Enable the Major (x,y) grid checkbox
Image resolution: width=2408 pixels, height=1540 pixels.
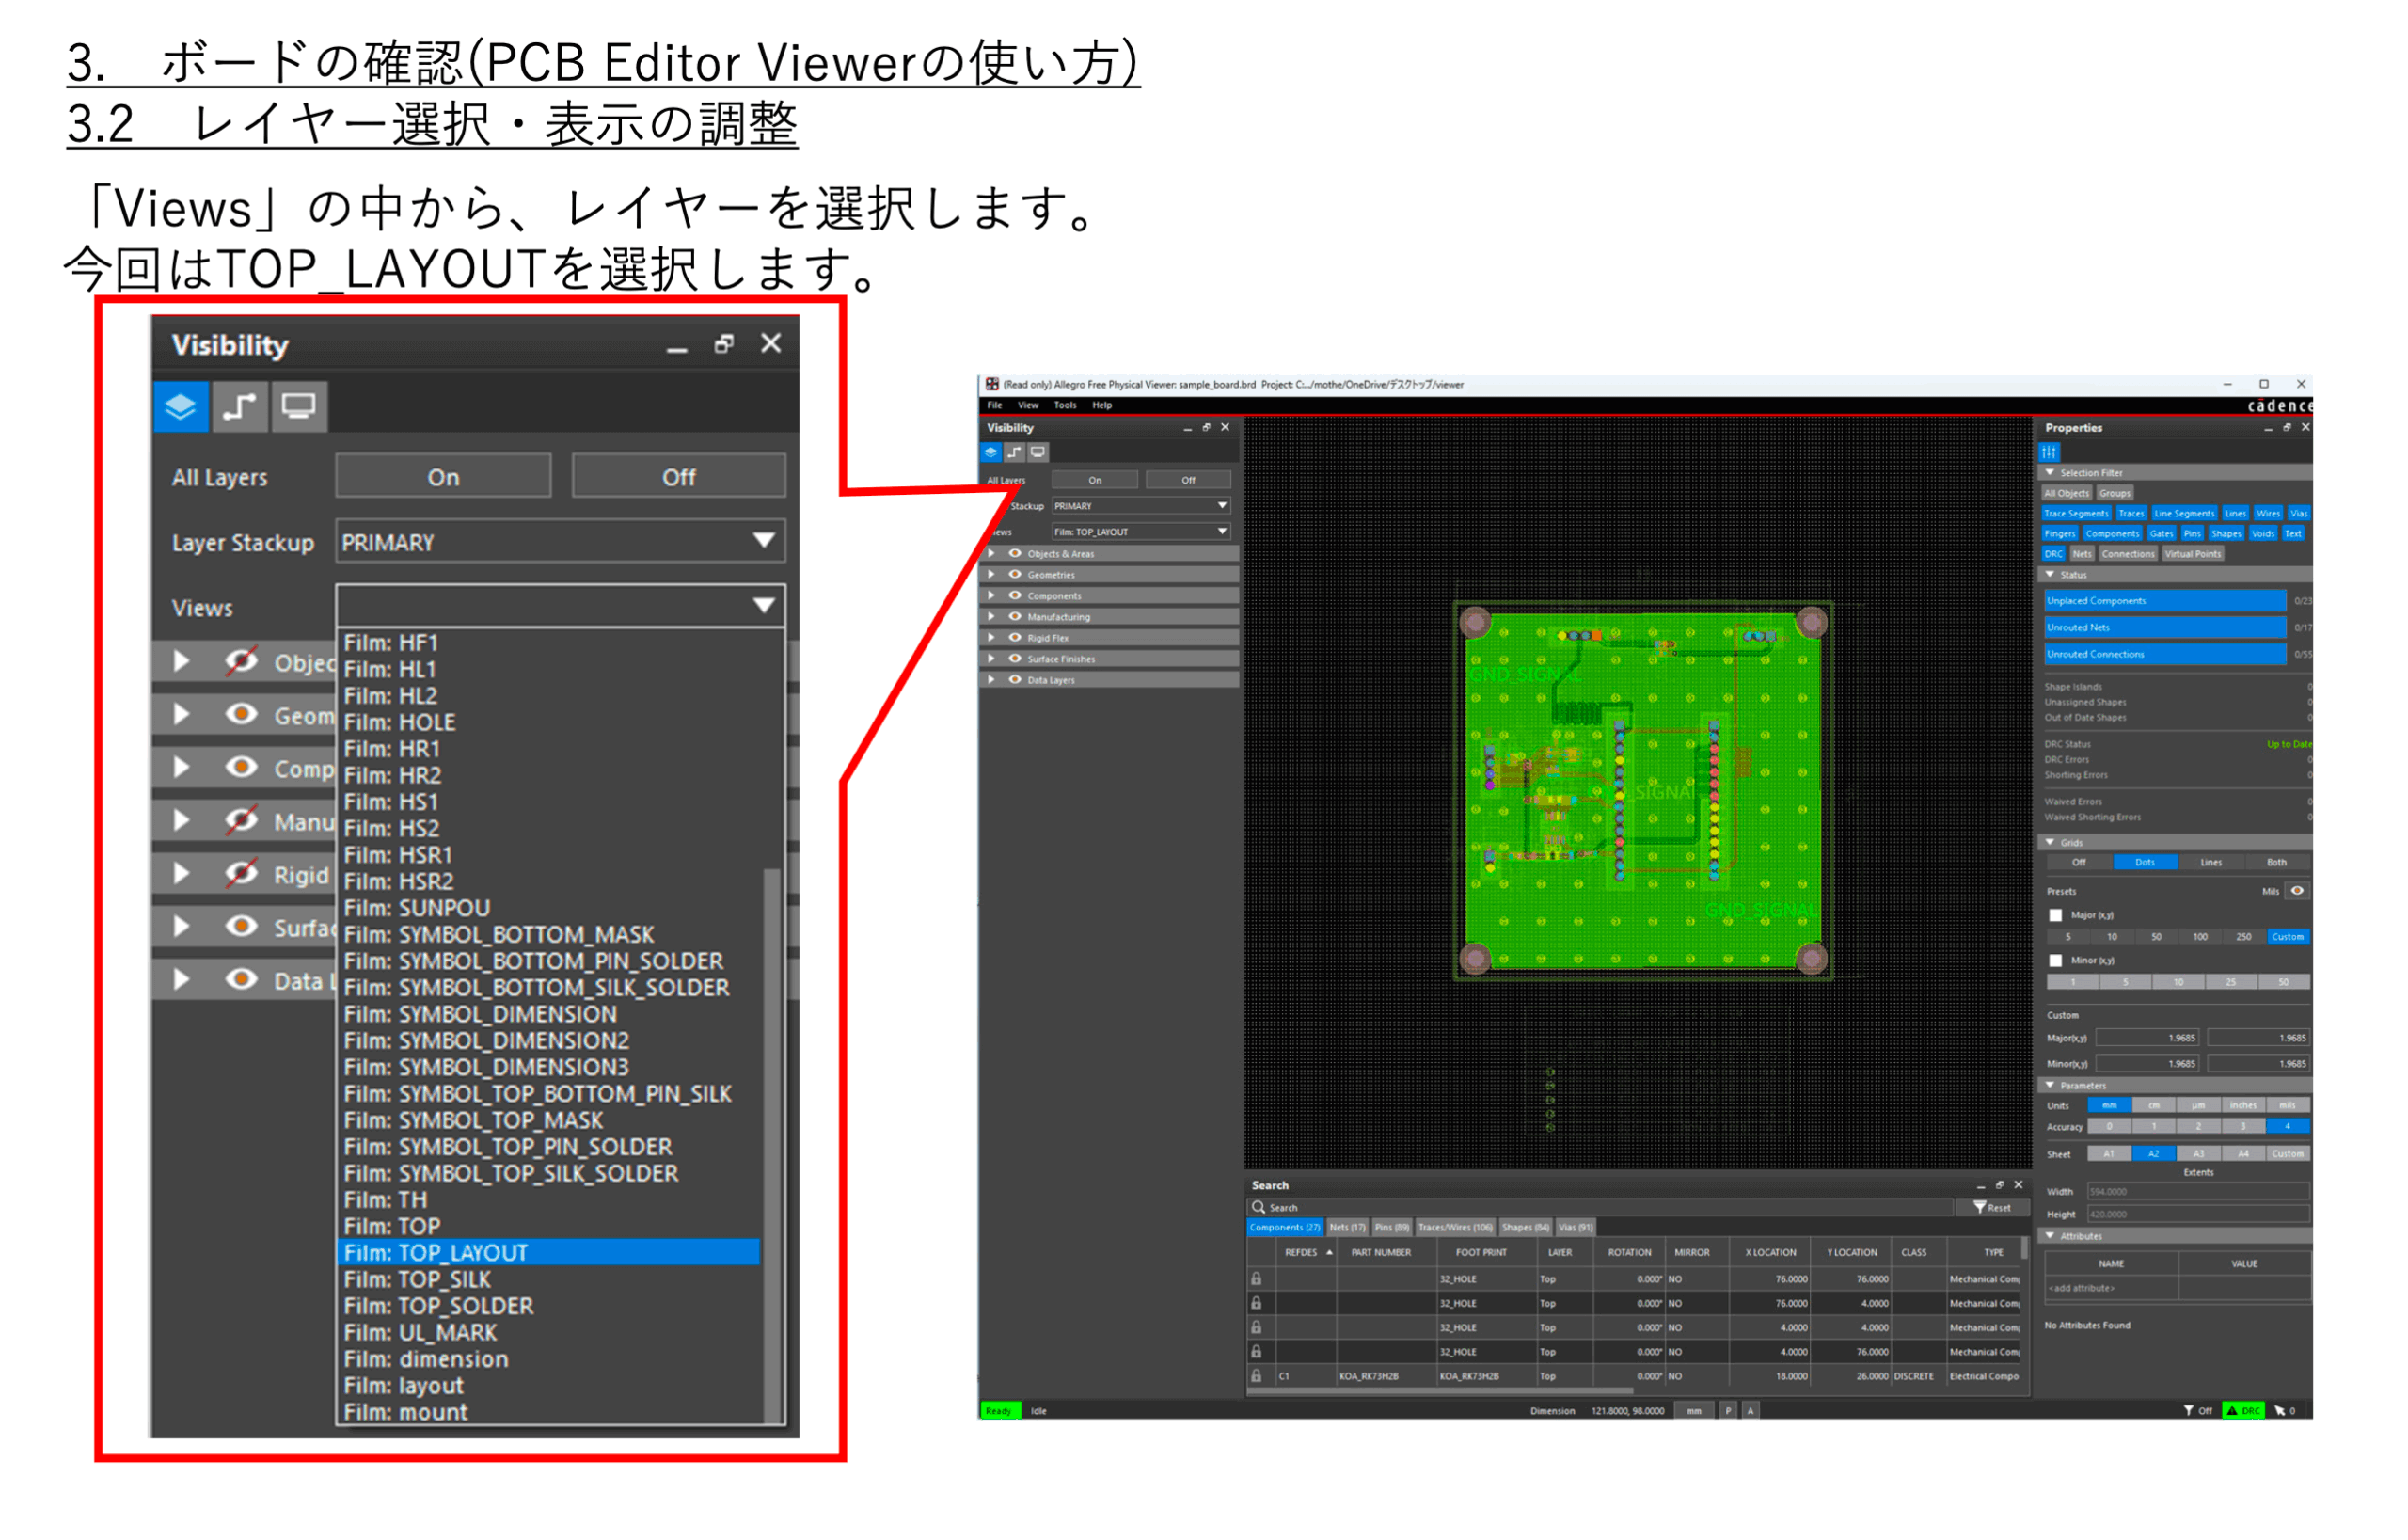coord(2056,915)
